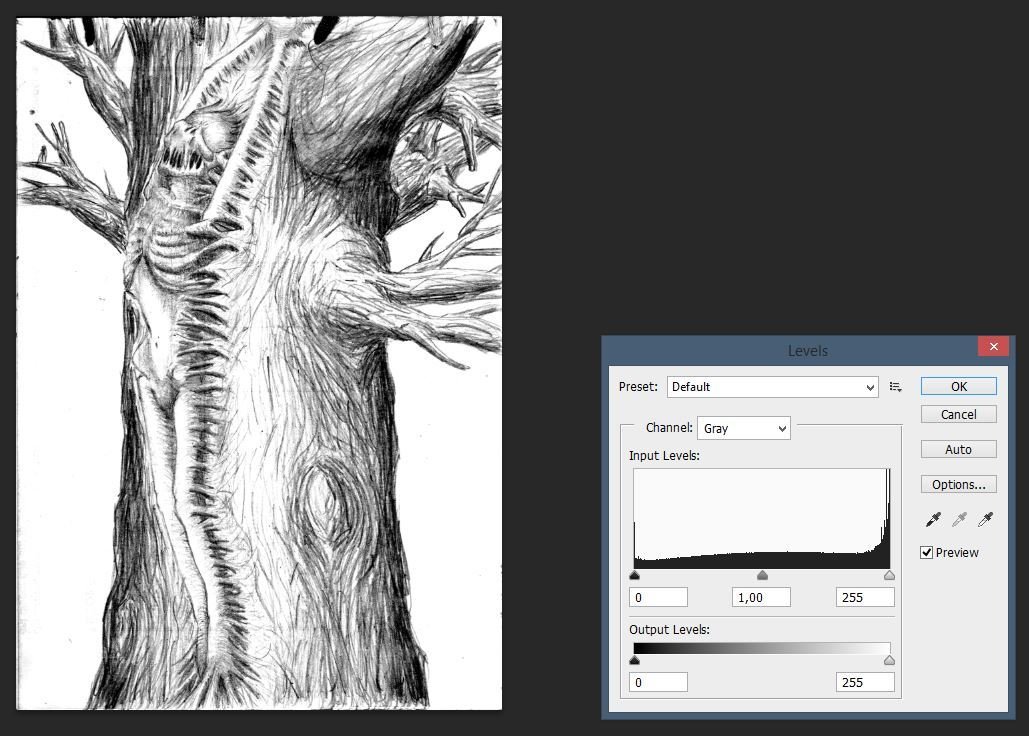The image size is (1029, 736).
Task: Open the Channel dropdown
Action: 744,428
